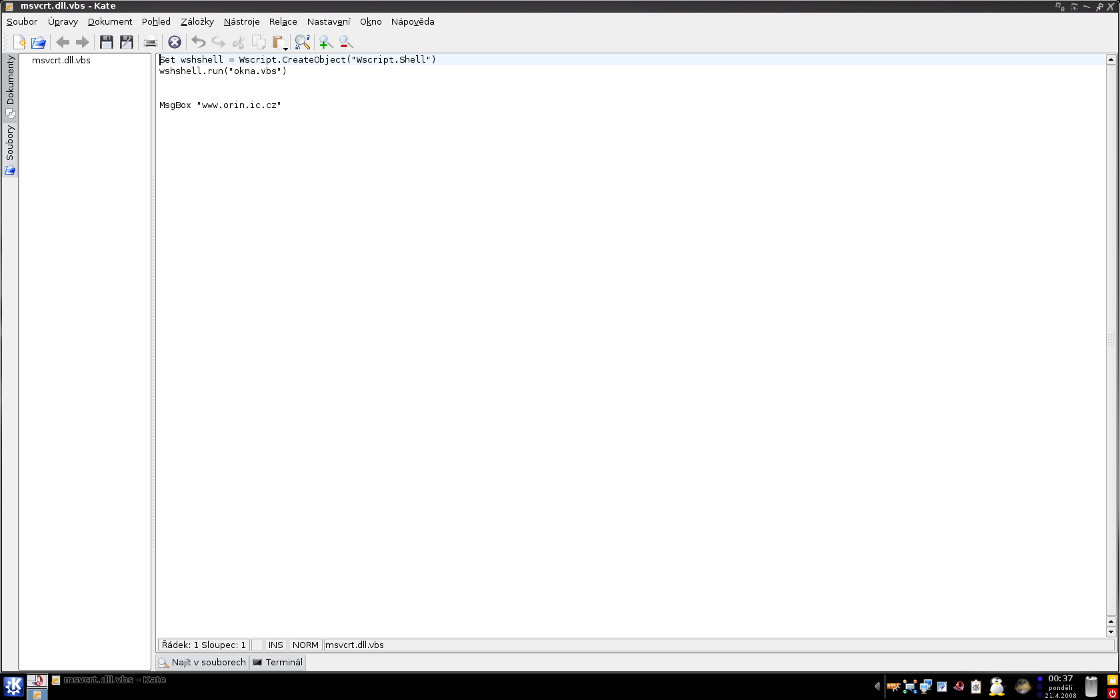Image resolution: width=1120 pixels, height=700 pixels.
Task: Click the Close document X icon
Action: 174,42
